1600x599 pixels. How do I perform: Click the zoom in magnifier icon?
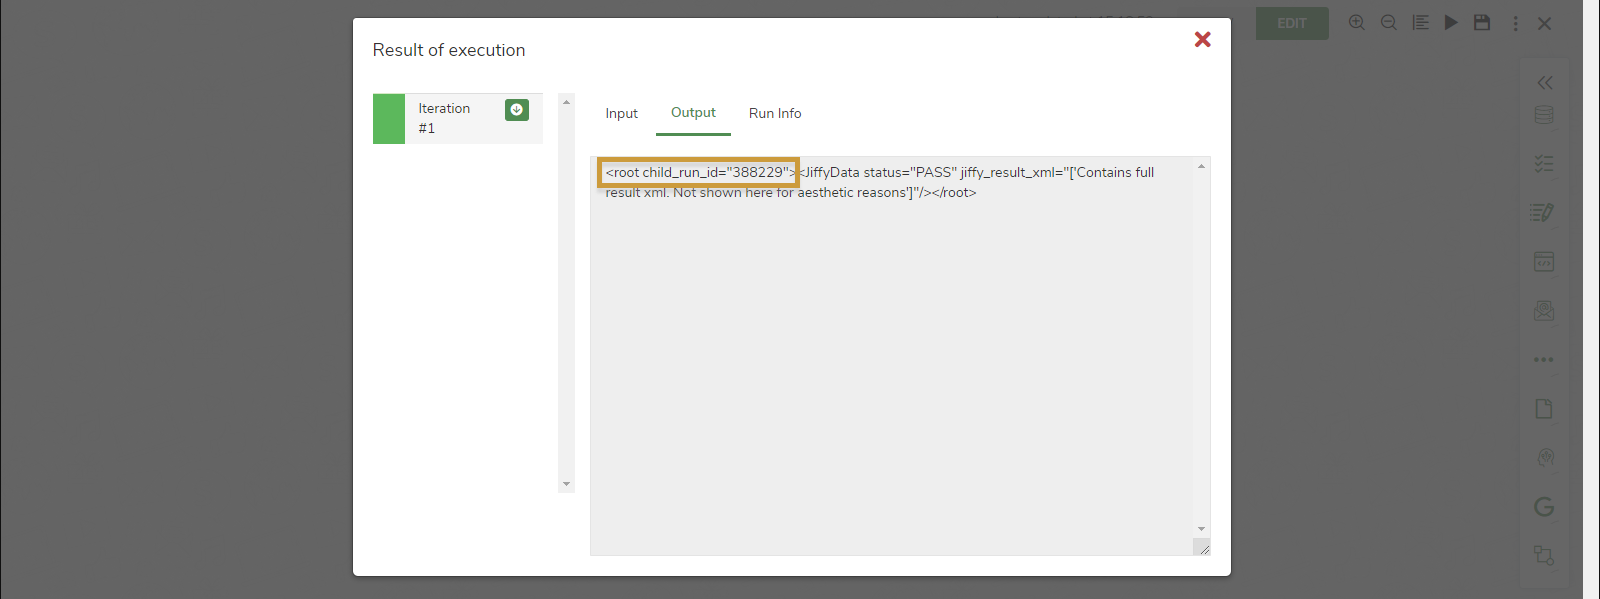(1357, 23)
